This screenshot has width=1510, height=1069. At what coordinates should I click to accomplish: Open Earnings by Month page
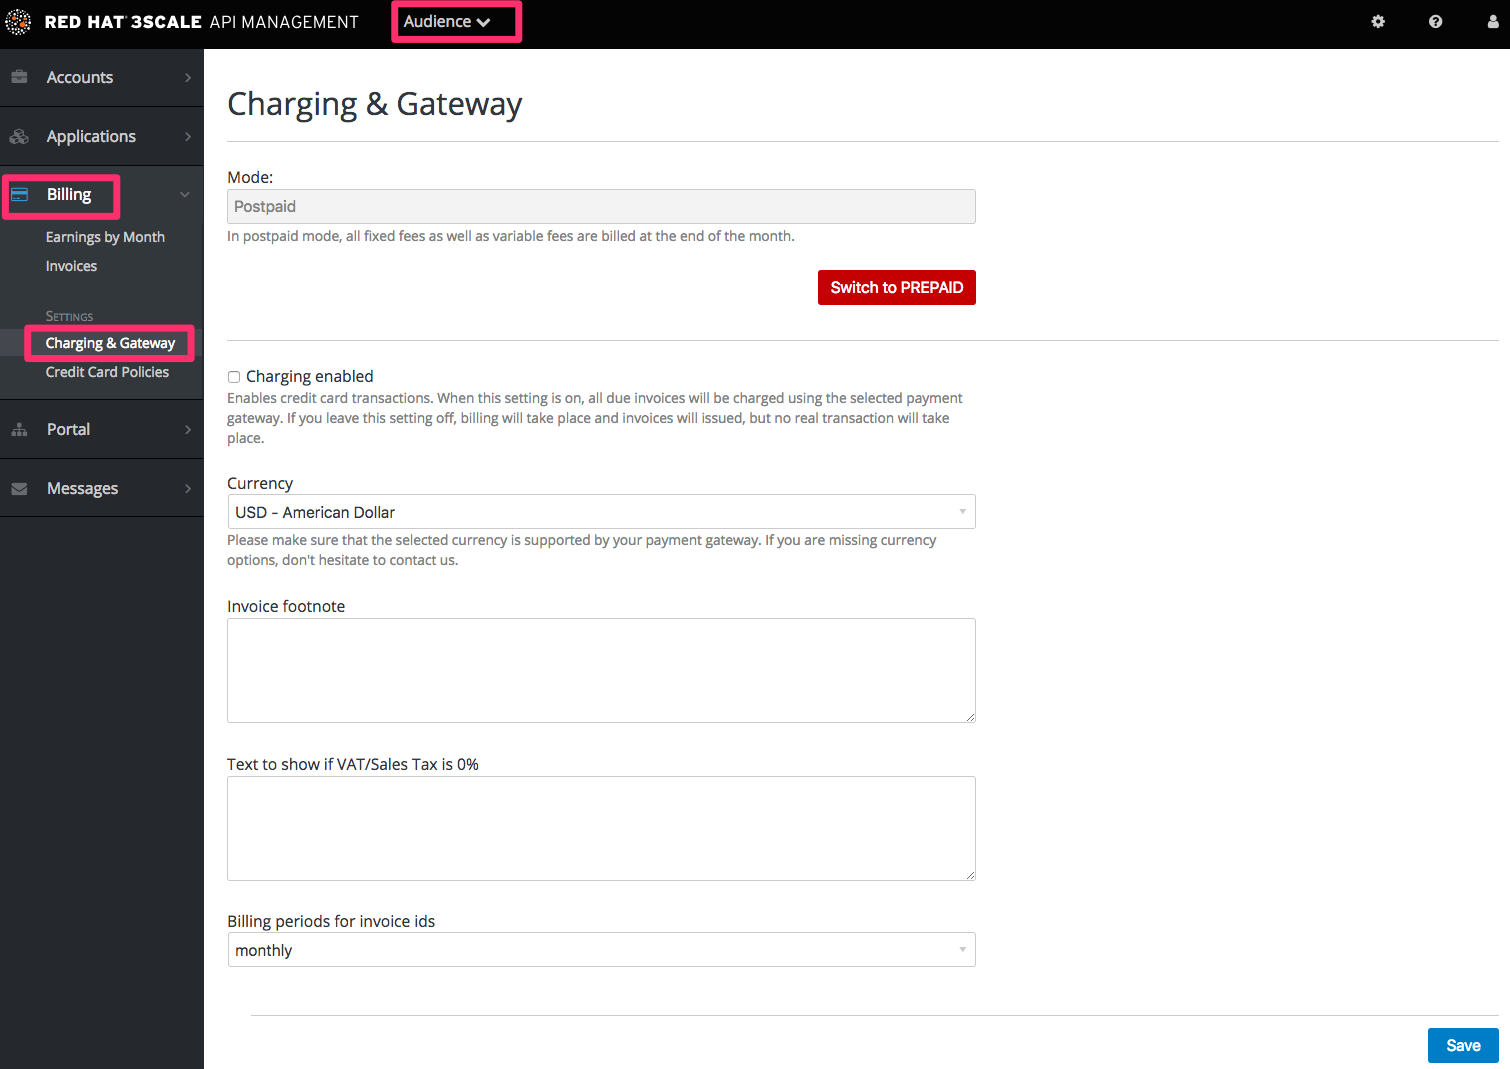(x=105, y=237)
